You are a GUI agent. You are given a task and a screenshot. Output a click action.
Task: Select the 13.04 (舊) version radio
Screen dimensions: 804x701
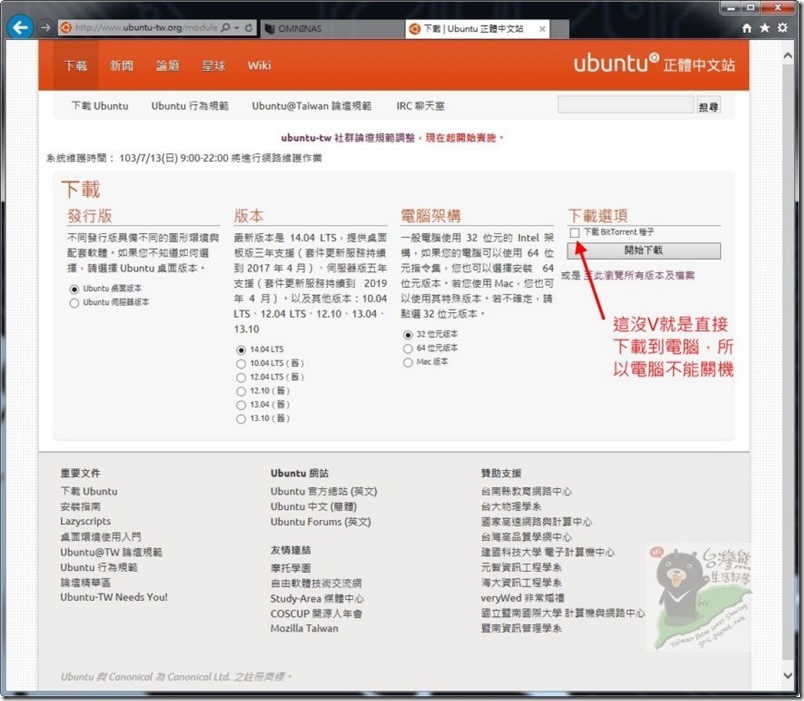coord(241,406)
